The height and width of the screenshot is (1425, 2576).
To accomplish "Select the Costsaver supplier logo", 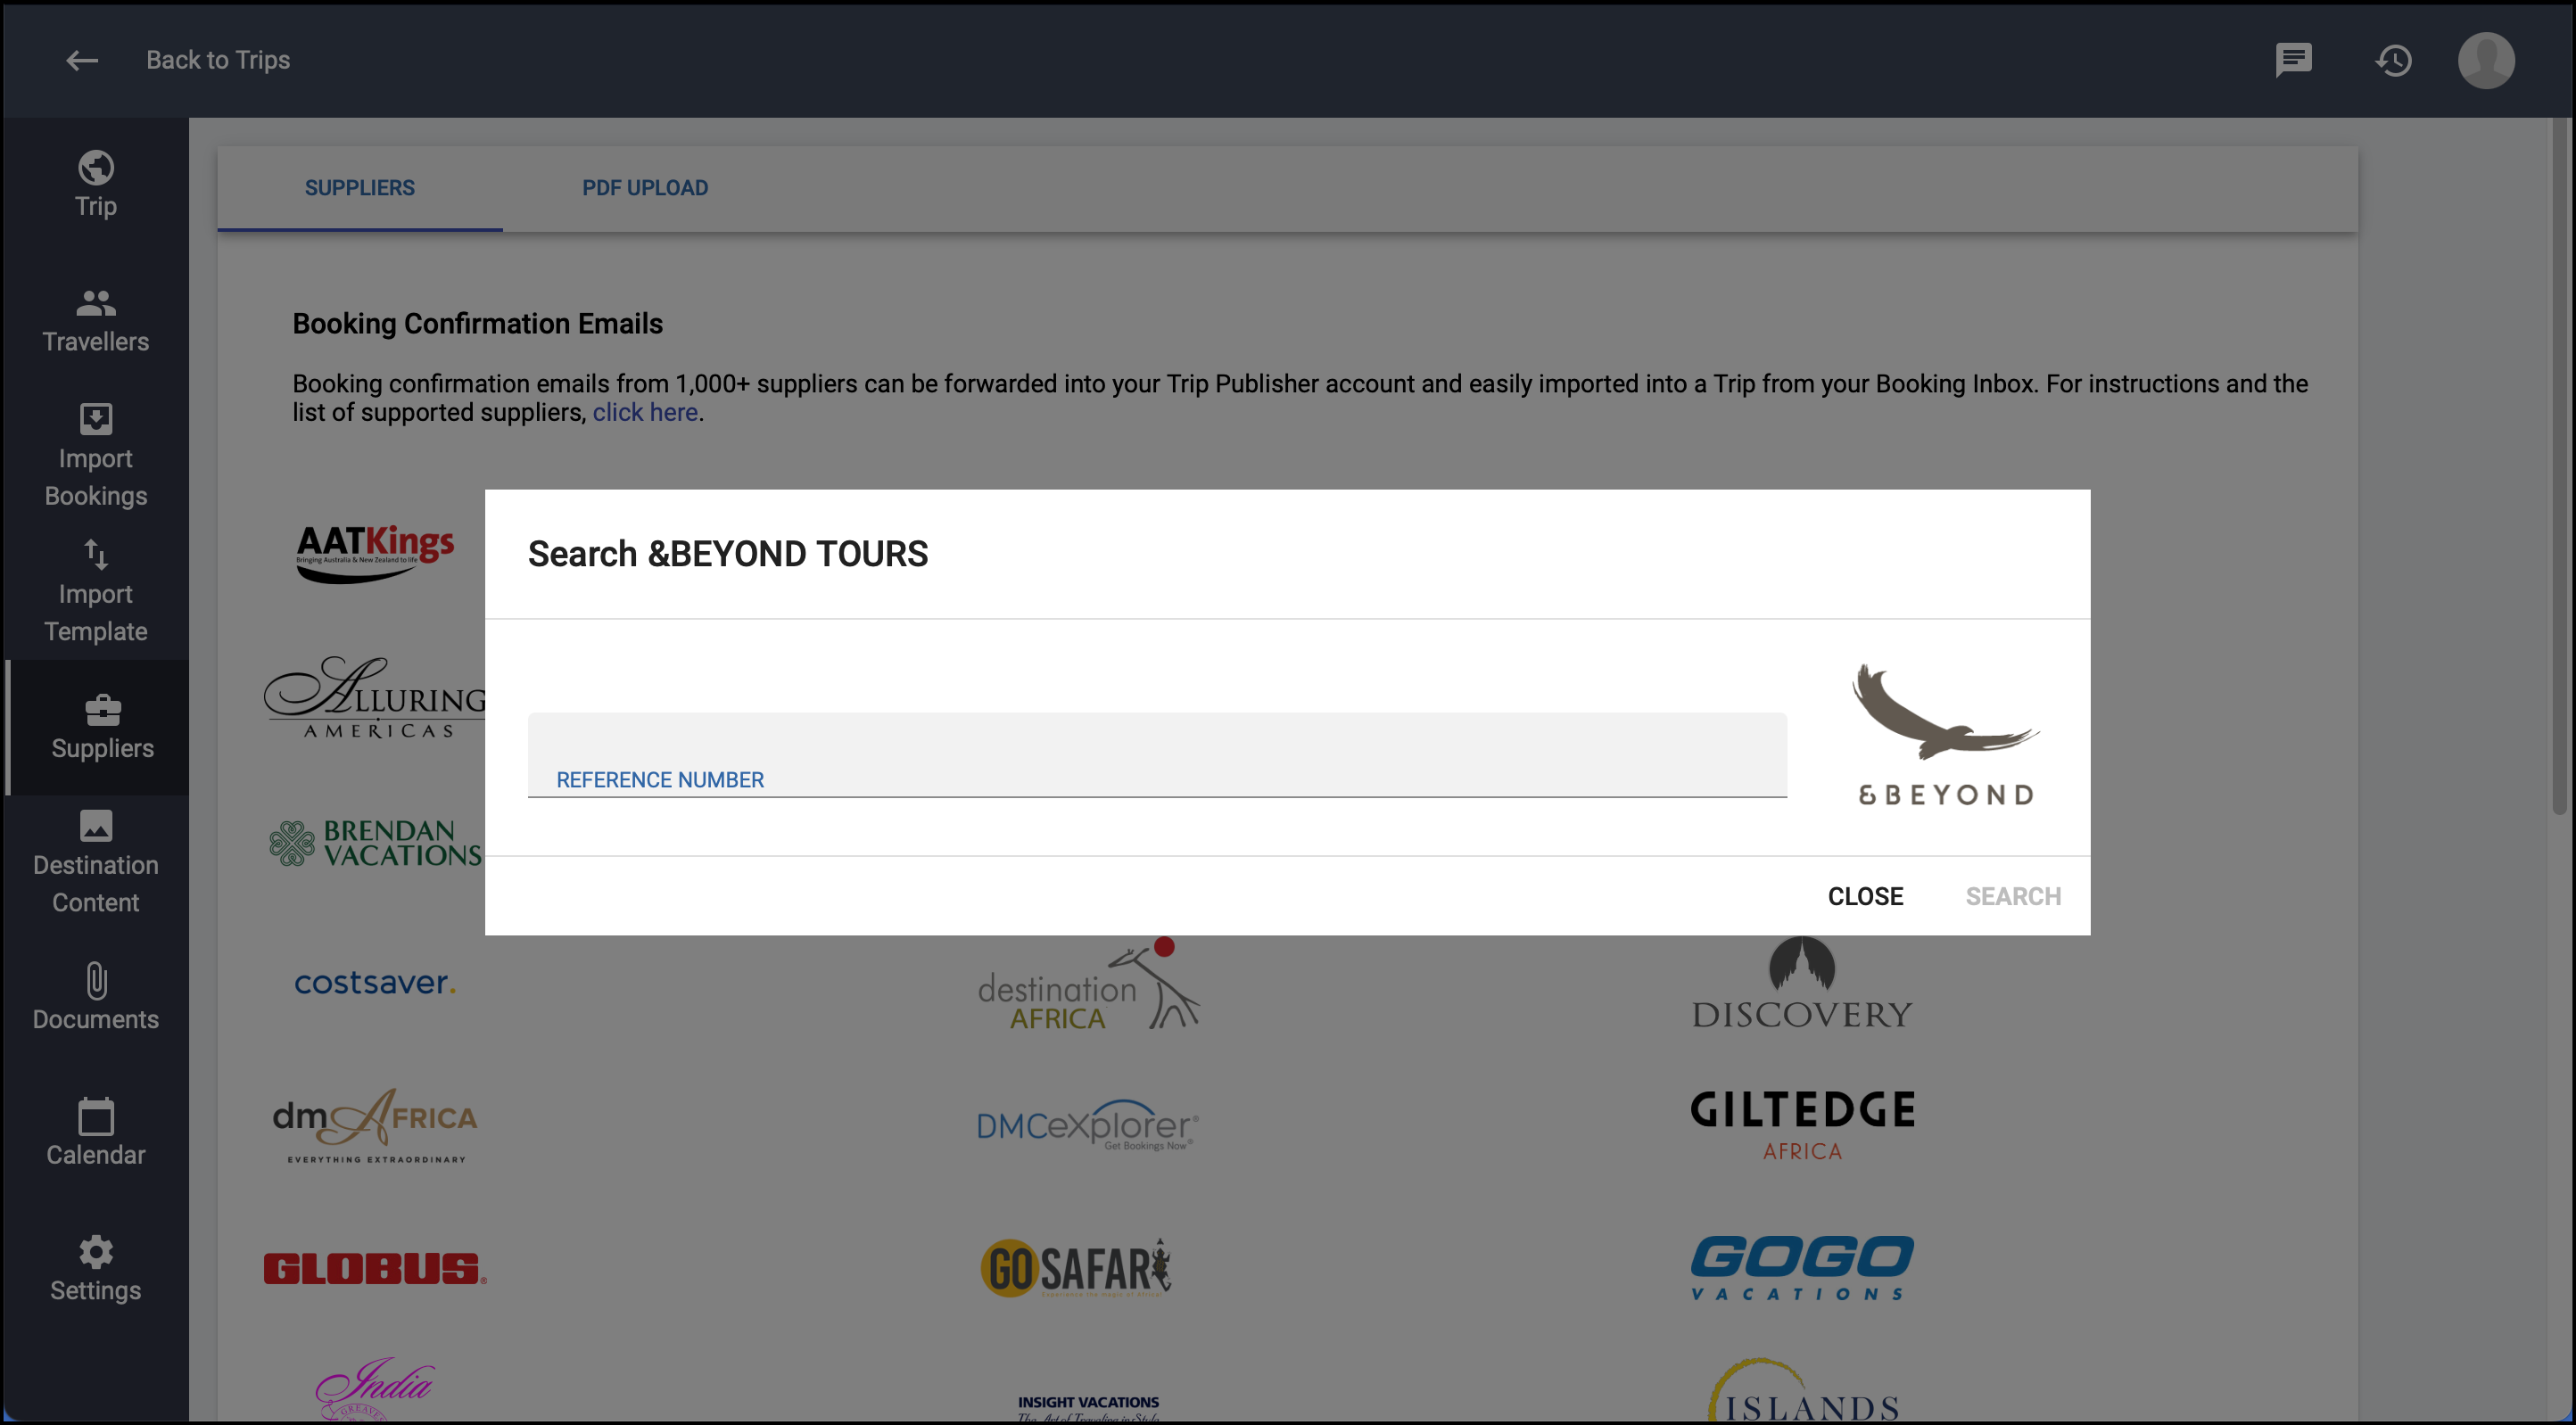I will (x=375, y=983).
